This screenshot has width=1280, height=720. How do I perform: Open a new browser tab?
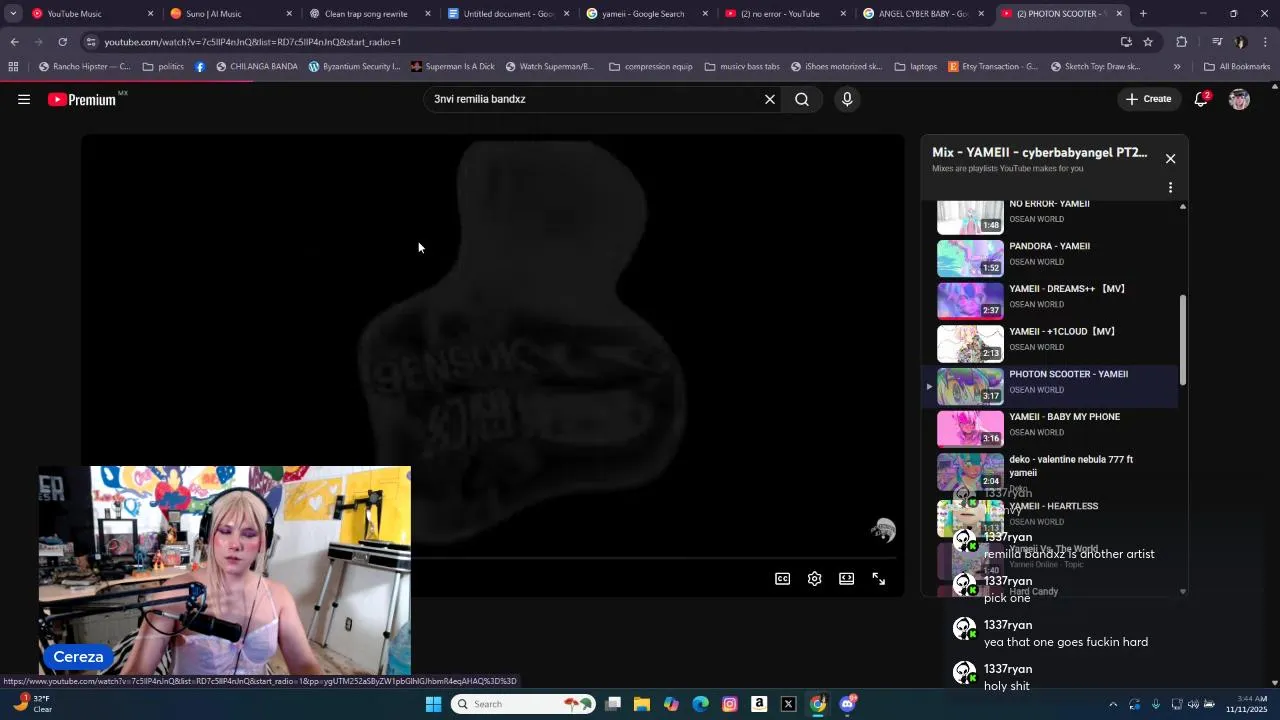[x=1143, y=14]
